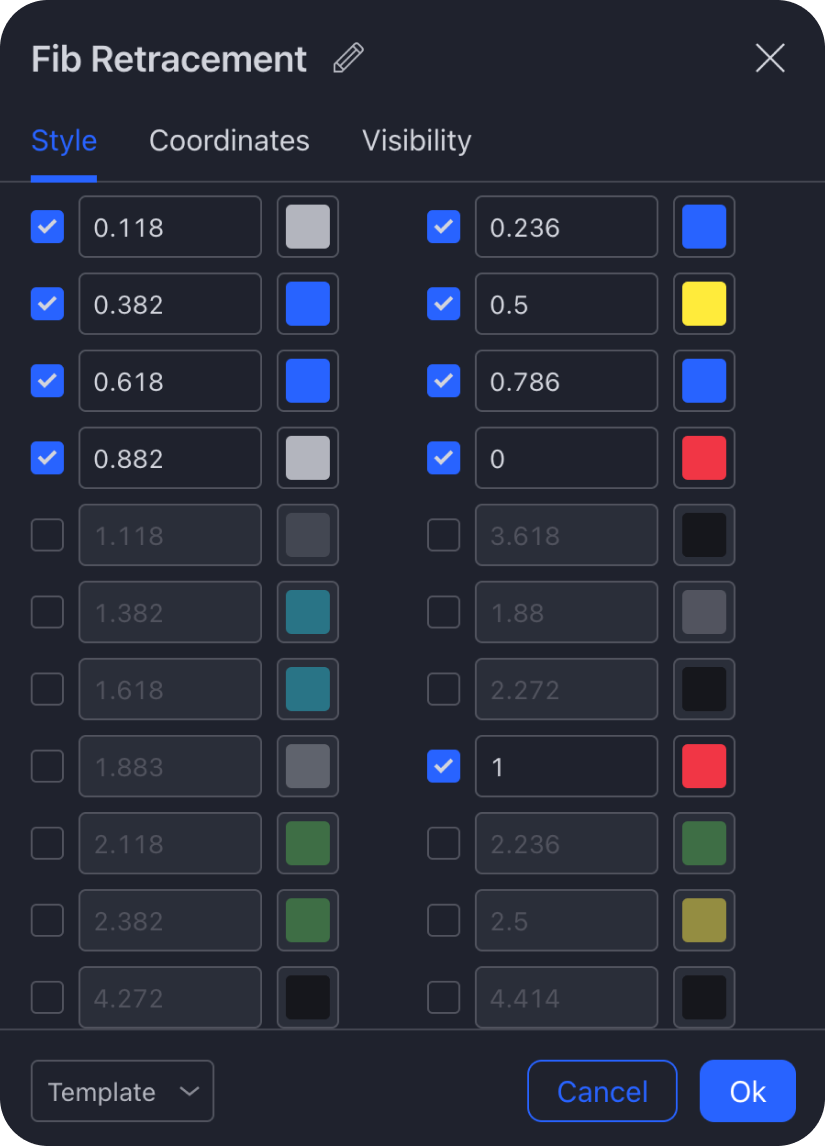Select the Style tab
The width and height of the screenshot is (825, 1146).
(63, 140)
